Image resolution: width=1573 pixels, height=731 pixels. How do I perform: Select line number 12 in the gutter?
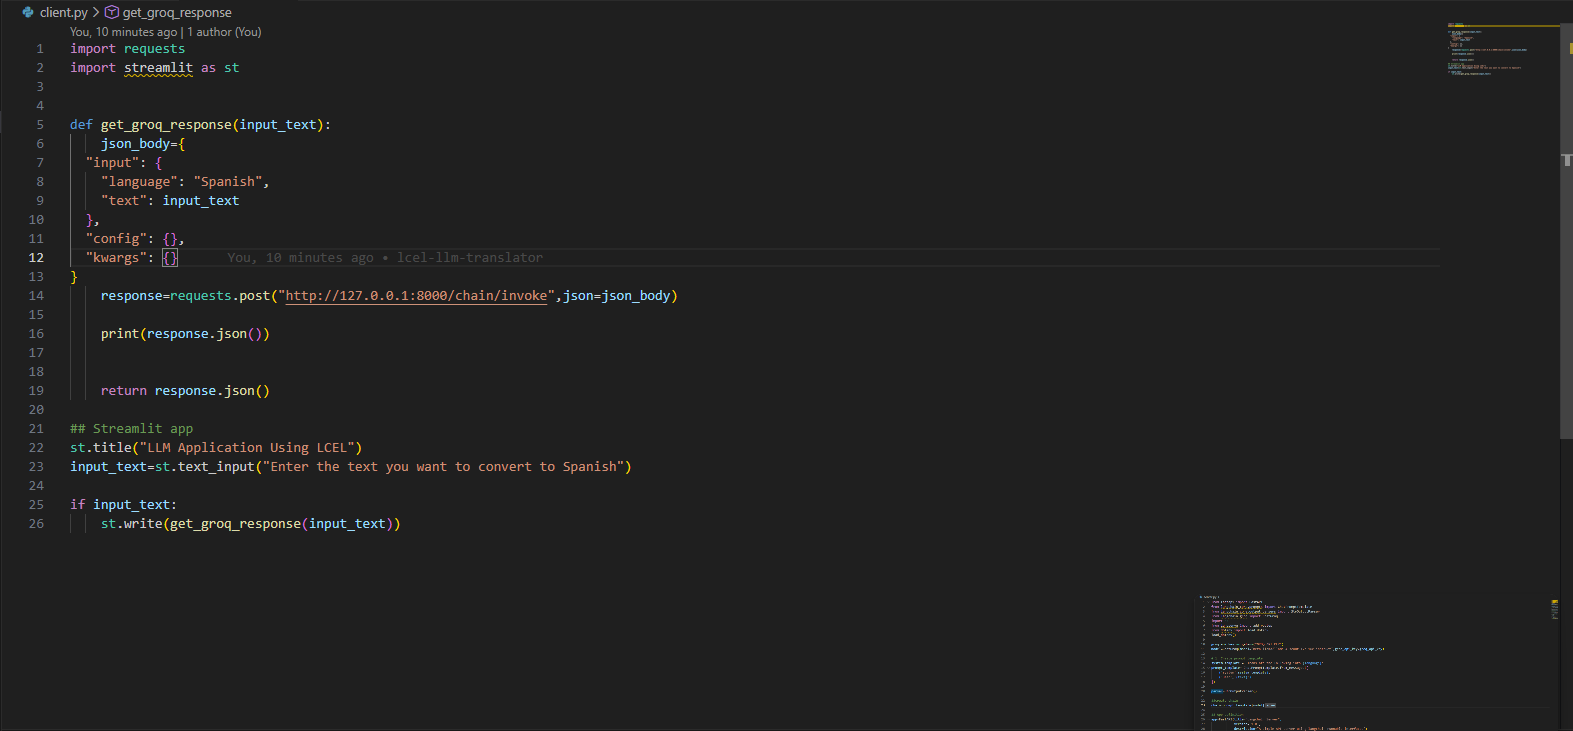coord(36,258)
